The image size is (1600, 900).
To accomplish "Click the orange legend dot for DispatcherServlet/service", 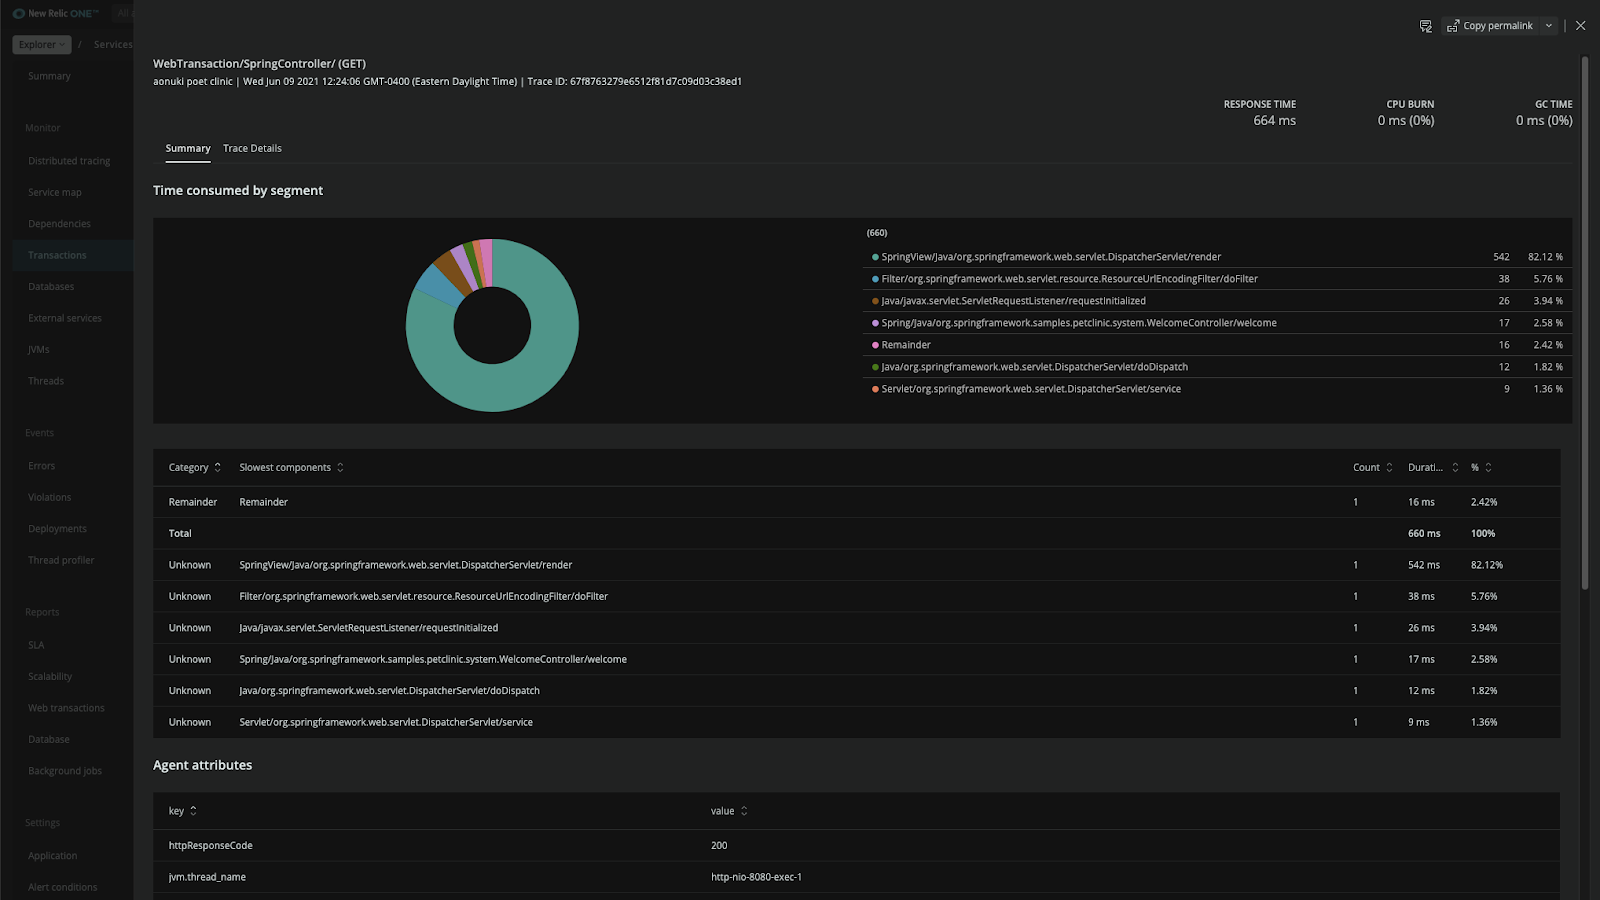I will point(876,389).
